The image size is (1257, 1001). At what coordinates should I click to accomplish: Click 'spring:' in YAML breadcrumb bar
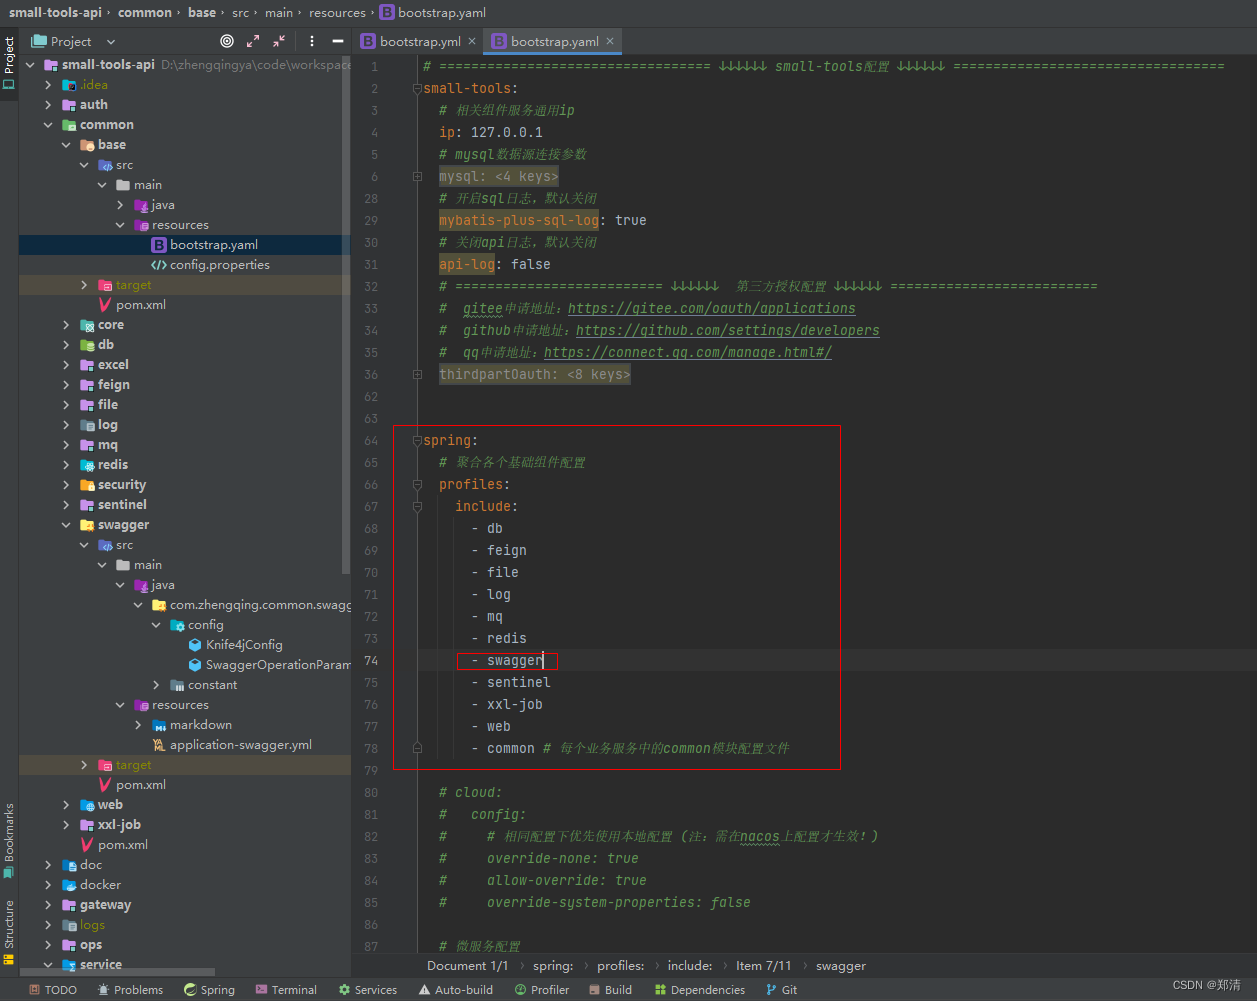point(553,966)
